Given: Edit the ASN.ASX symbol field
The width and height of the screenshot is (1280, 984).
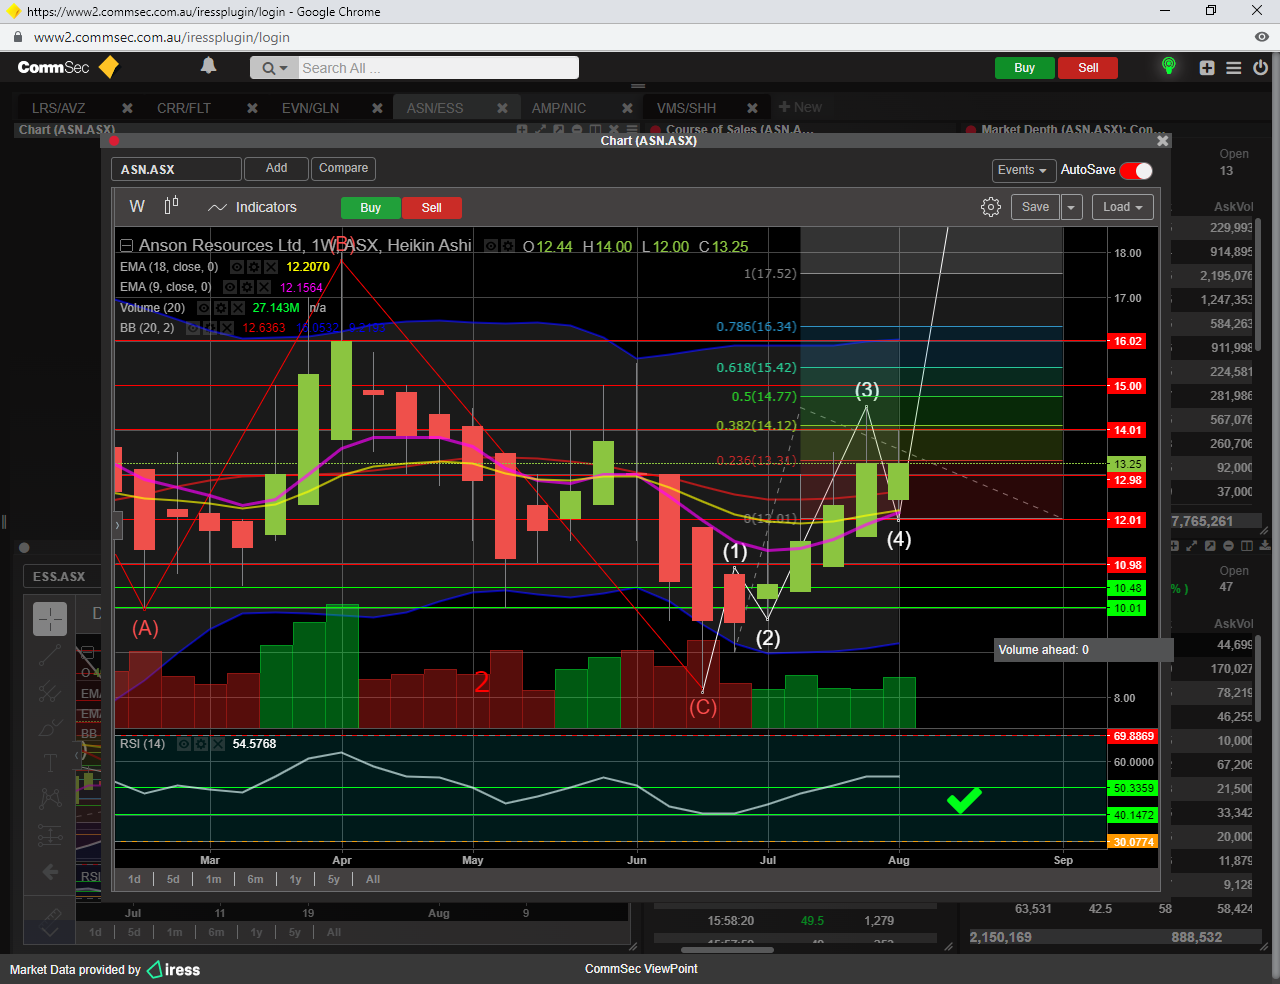Looking at the screenshot, I should coord(176,169).
